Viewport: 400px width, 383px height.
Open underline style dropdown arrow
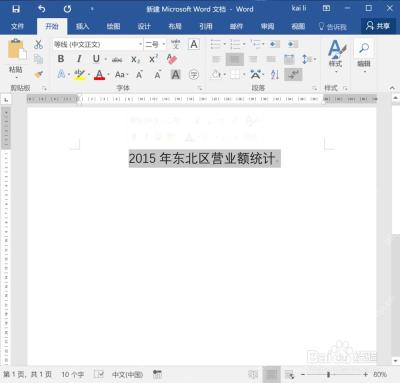pyautogui.click(x=106, y=59)
